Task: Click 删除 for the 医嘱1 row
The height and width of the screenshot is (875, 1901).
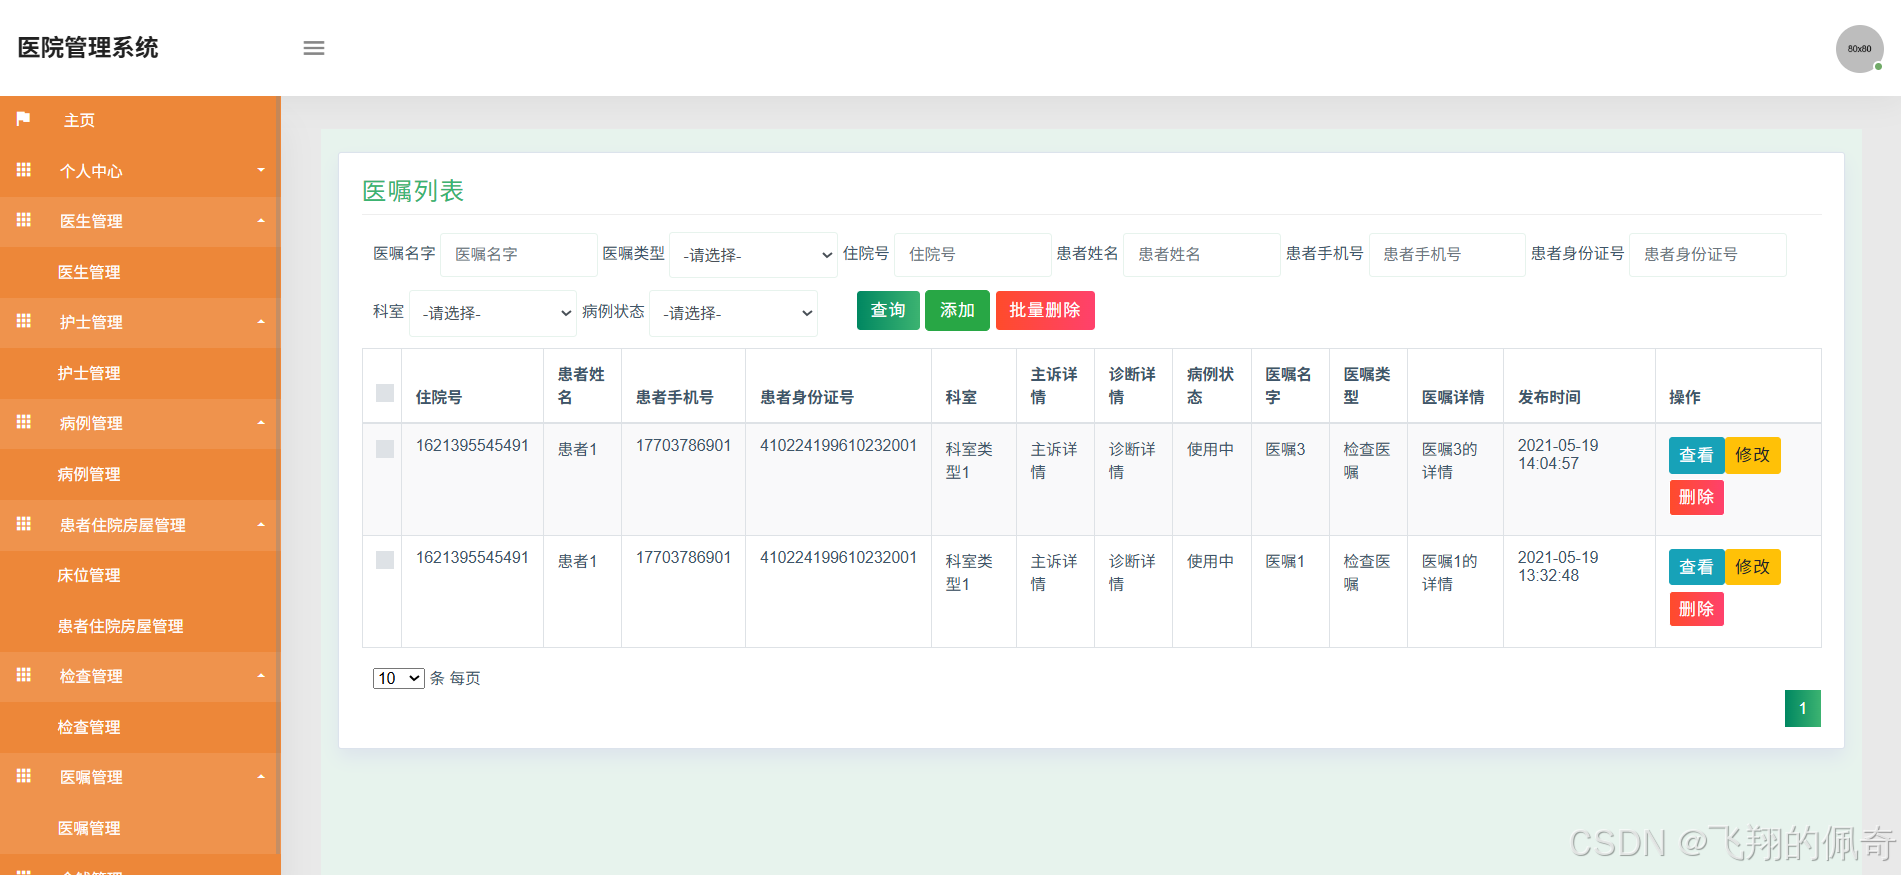Action: [x=1696, y=609]
